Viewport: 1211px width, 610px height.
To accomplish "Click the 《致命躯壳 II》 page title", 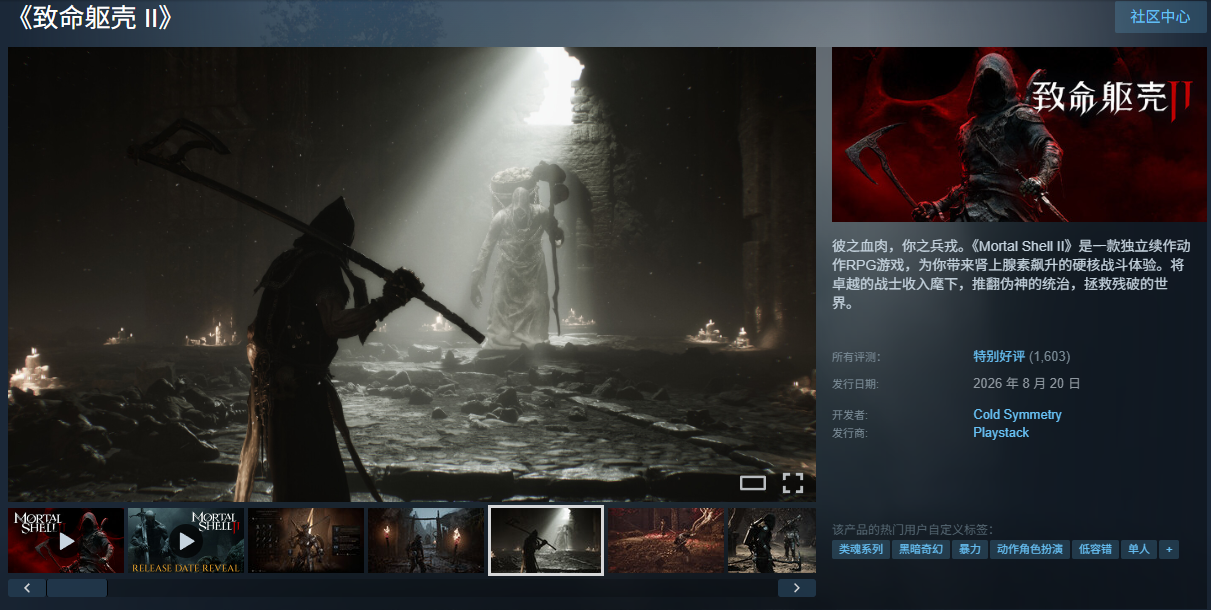I will pos(96,18).
